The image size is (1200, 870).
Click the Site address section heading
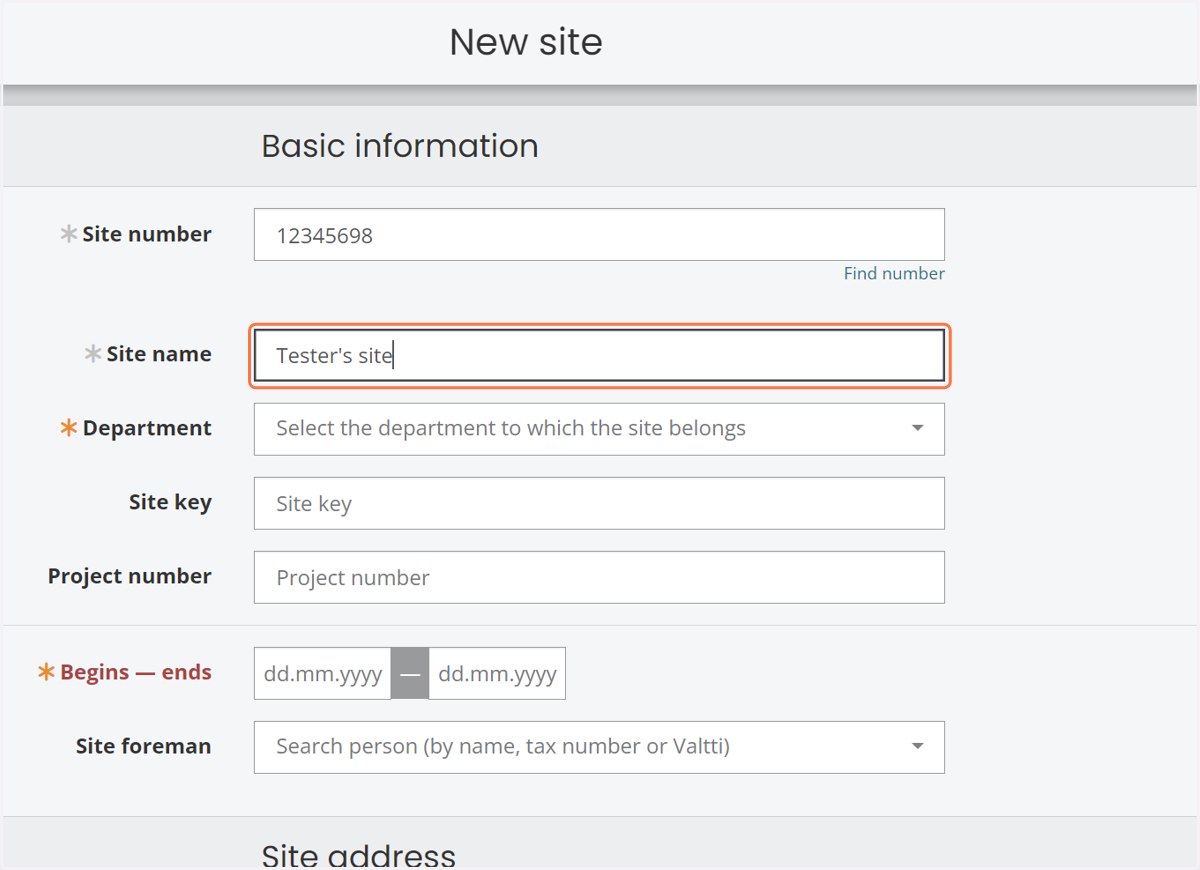pos(358,855)
